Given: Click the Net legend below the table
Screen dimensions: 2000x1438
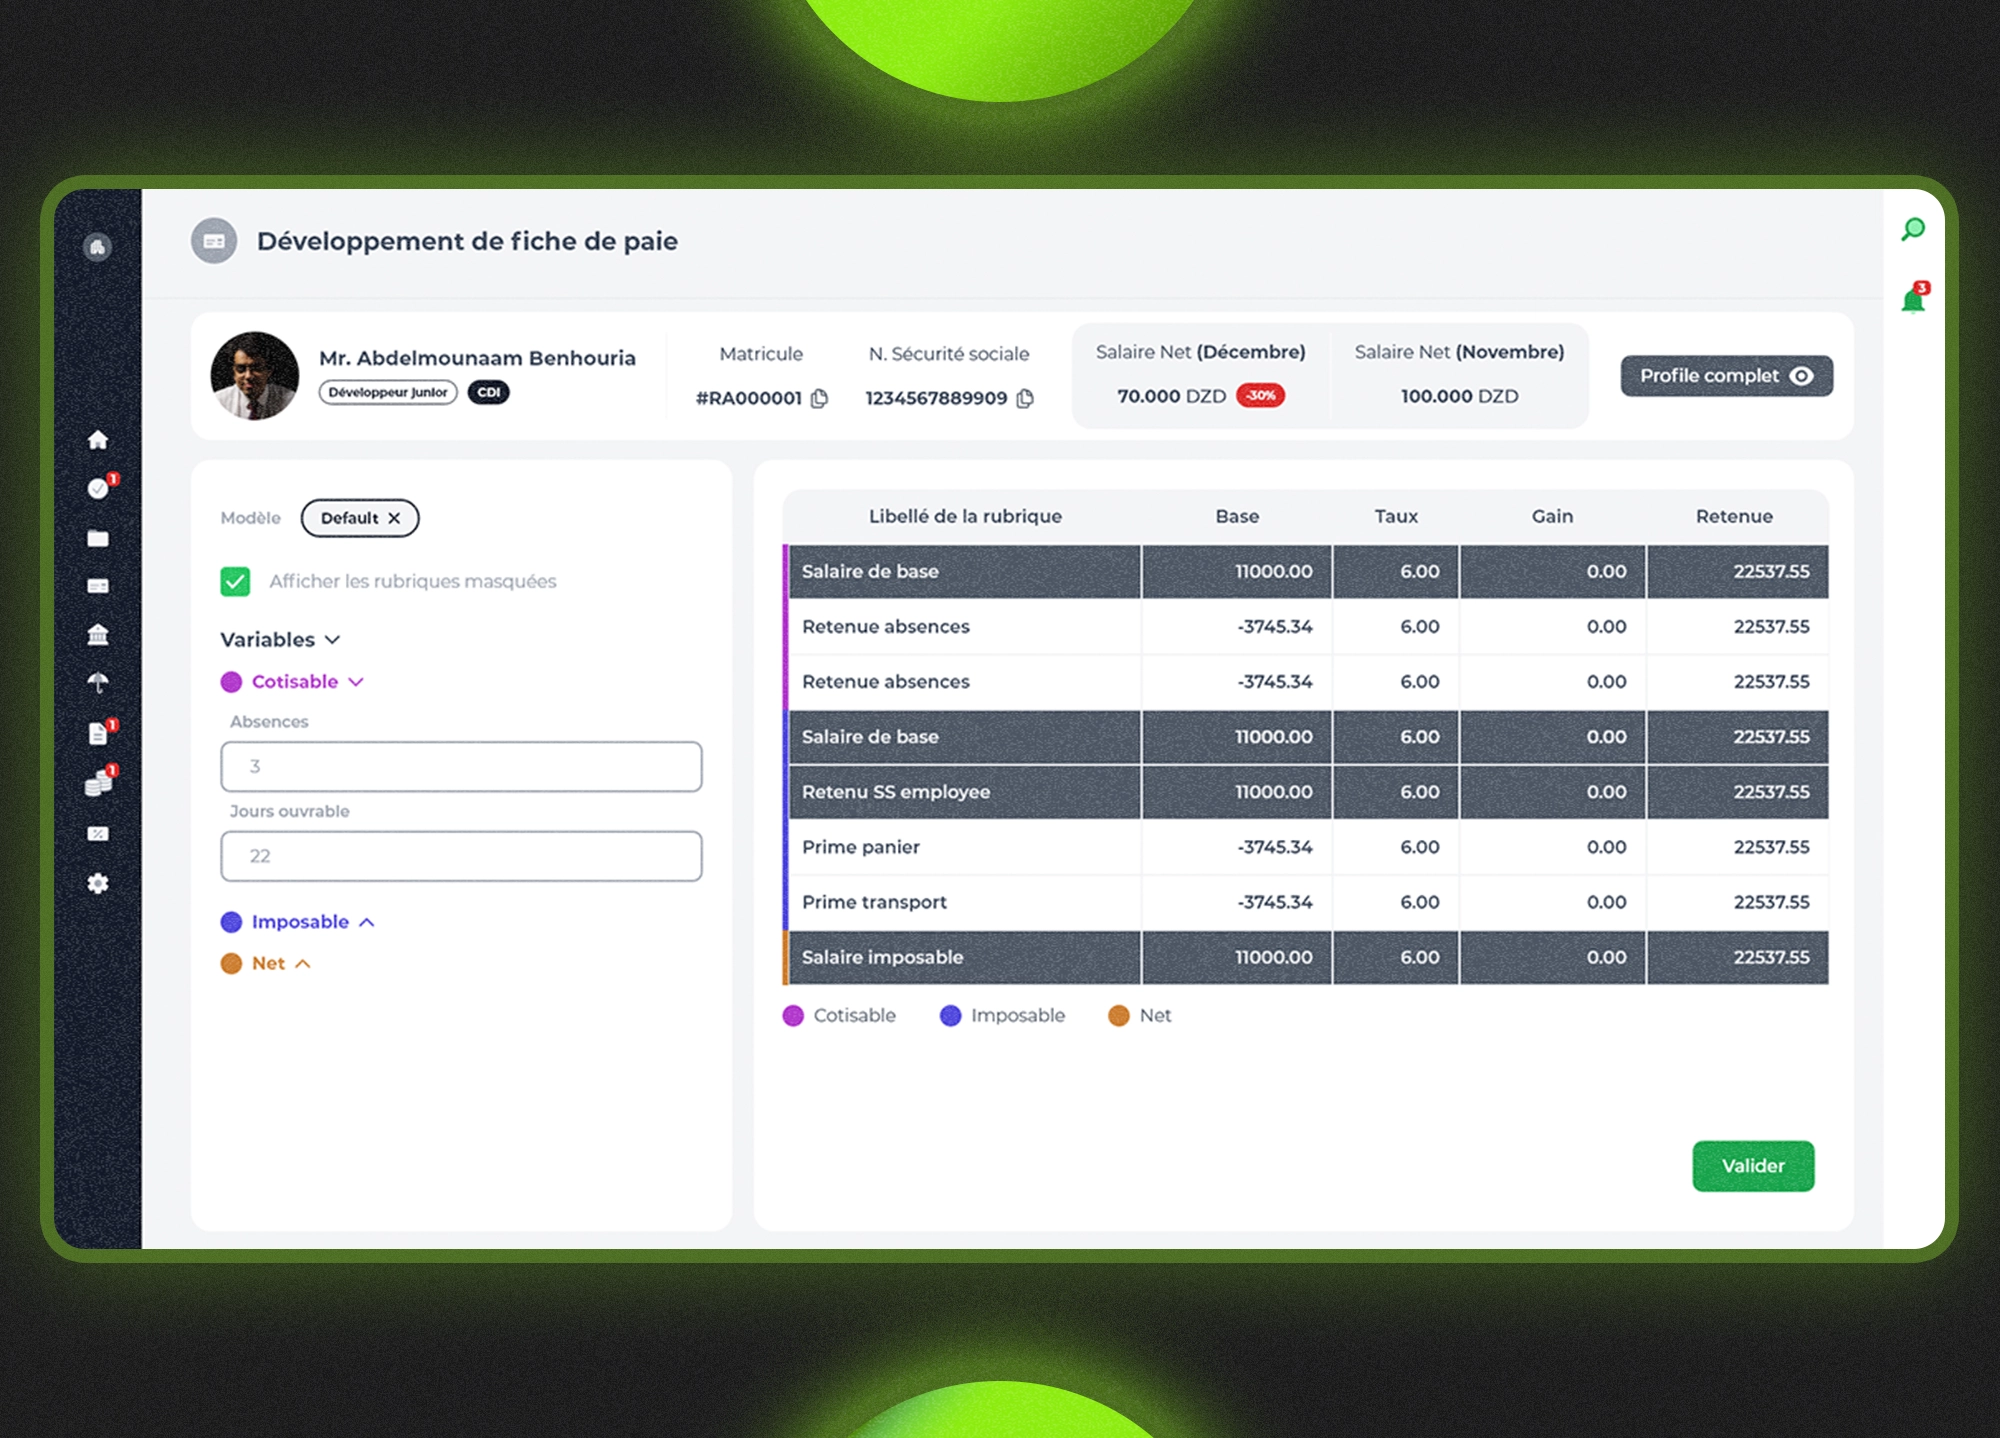Looking at the screenshot, I should pyautogui.click(x=1140, y=1016).
